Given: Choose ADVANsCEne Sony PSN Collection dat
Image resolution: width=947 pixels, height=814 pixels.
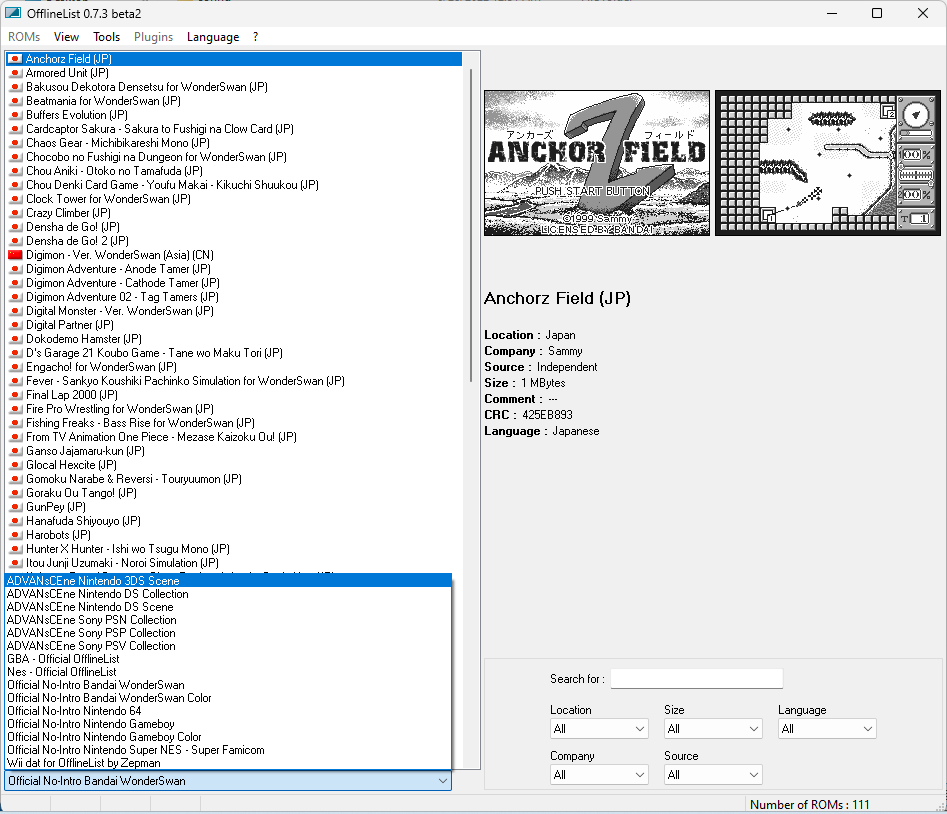Looking at the screenshot, I should click(228, 620).
